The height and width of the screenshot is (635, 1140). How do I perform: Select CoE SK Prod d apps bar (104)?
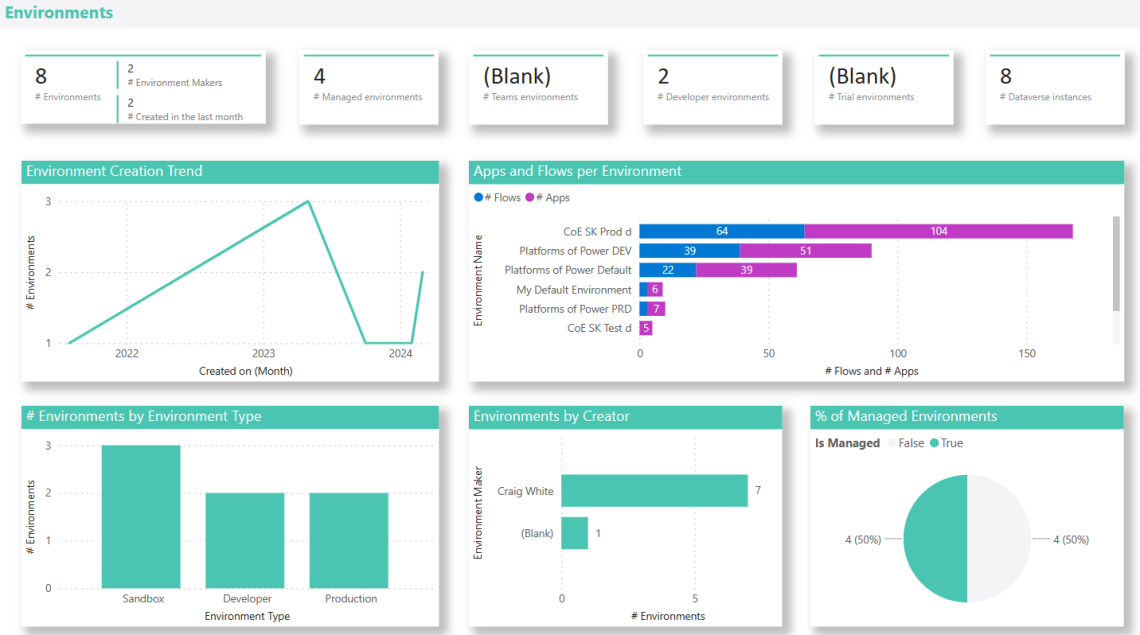pyautogui.click(x=938, y=231)
